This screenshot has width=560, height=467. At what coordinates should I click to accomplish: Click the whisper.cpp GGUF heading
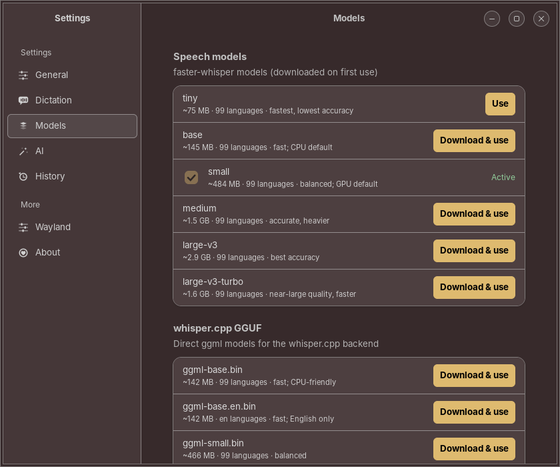coord(217,328)
